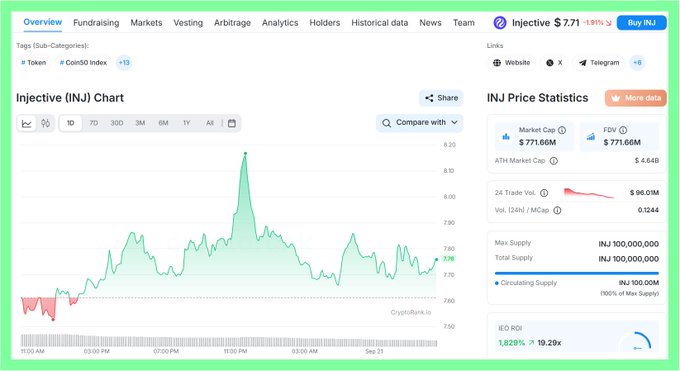Click the 19.29x ROI multiplier
Viewport: 680px width, 371px height.
click(x=549, y=343)
